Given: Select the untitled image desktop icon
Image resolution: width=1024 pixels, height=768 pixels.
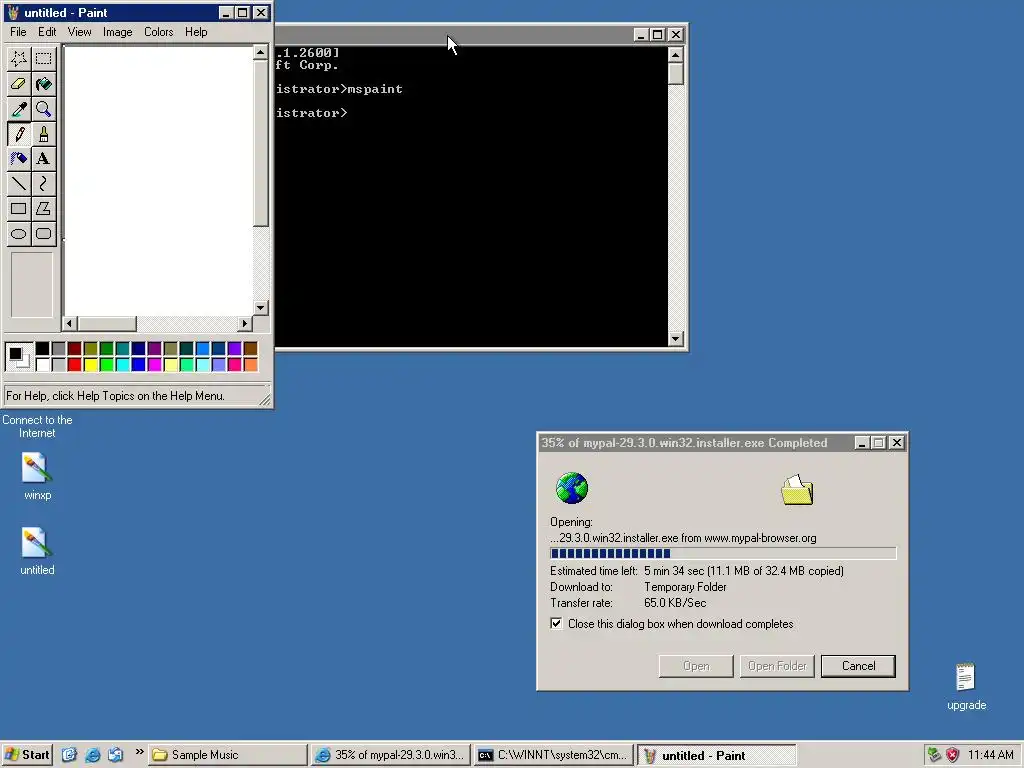Looking at the screenshot, I should [37, 552].
